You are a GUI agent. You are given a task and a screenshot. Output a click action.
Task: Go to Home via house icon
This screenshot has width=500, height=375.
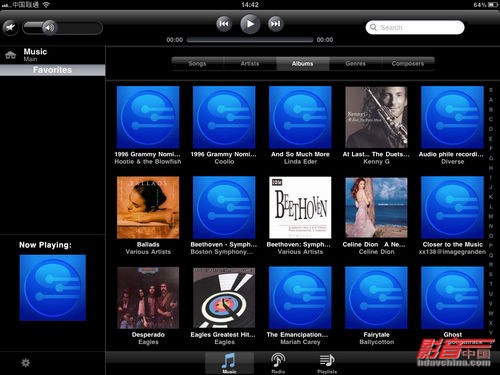[11, 55]
